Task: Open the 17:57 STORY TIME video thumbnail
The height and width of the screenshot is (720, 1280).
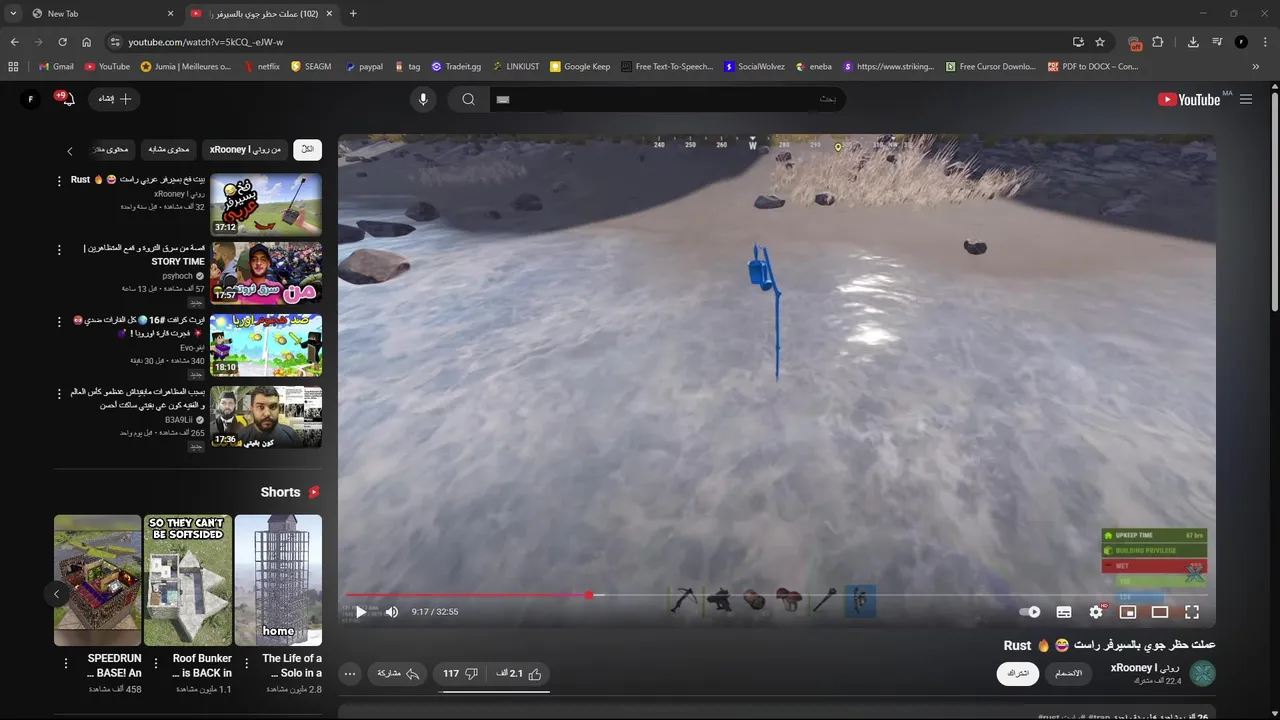Action: click(266, 273)
